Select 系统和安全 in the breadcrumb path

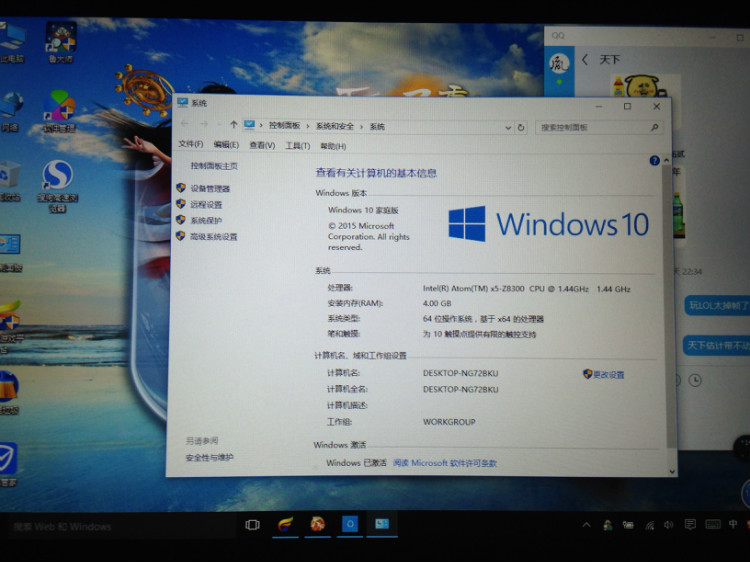[x=334, y=126]
